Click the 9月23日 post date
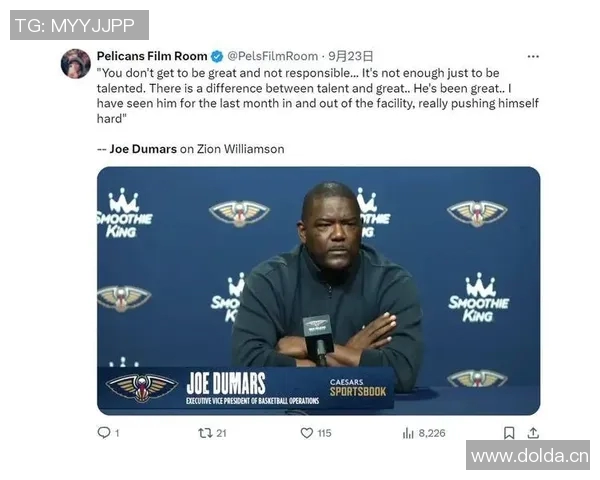The height and width of the screenshot is (480, 600). 351,56
